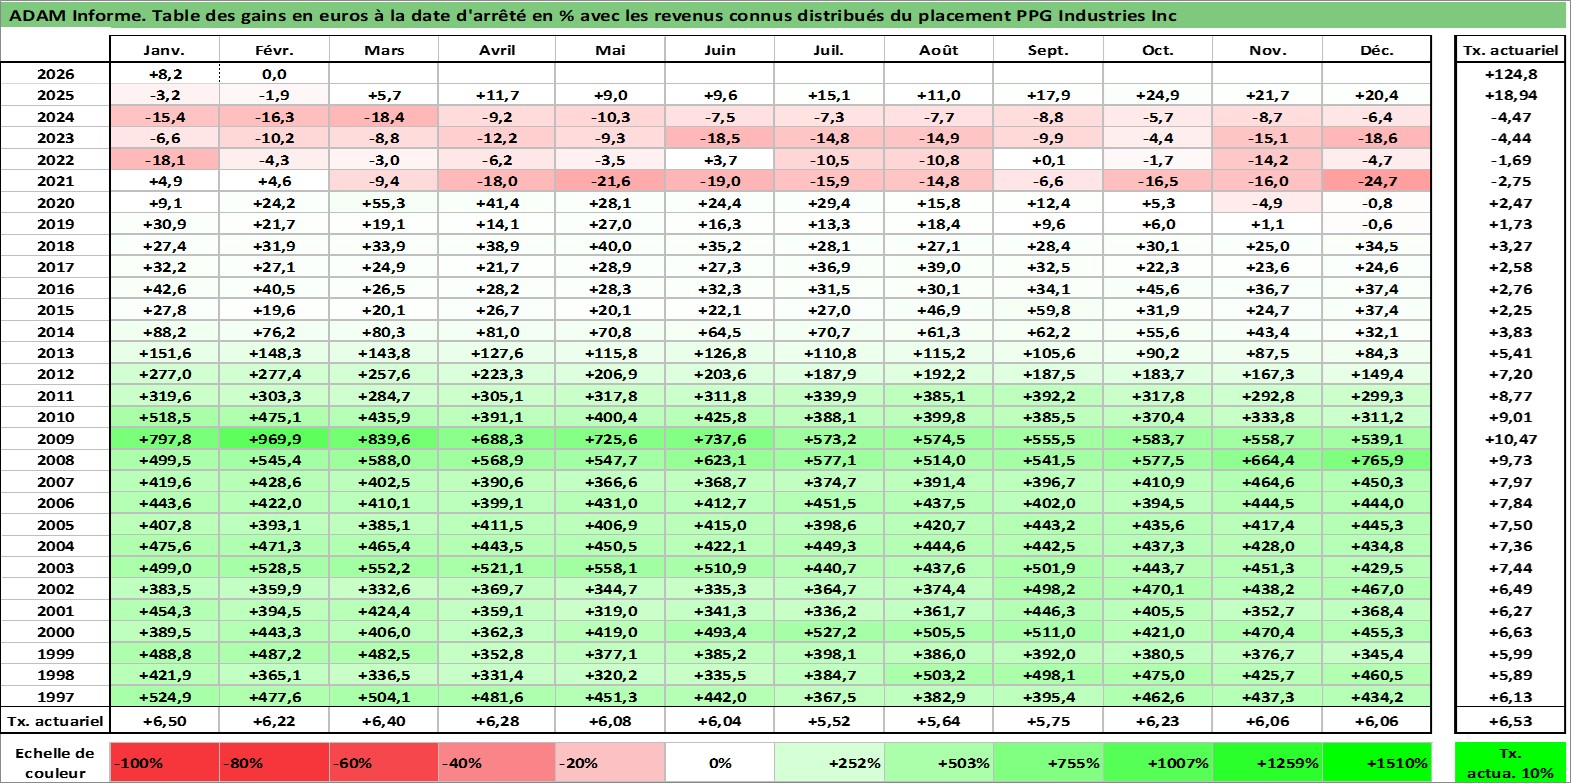Click cell +797,8 for January 2009
The width and height of the screenshot is (1571, 783).
(164, 439)
